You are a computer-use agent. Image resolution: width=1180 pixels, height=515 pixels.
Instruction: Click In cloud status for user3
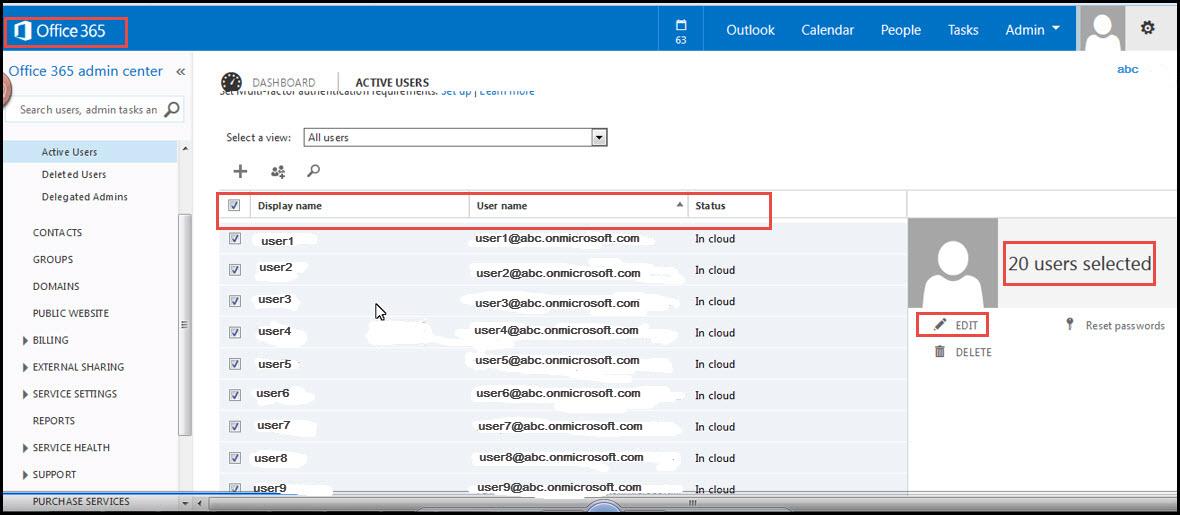[715, 301]
